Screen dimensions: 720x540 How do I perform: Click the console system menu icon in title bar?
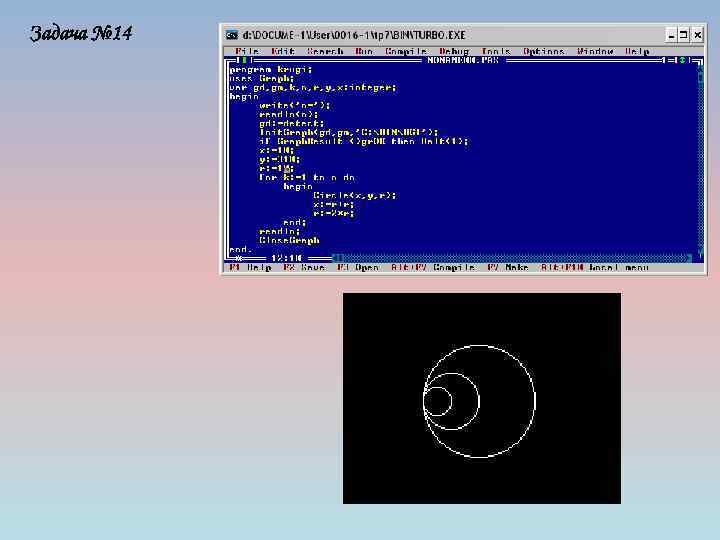232,35
